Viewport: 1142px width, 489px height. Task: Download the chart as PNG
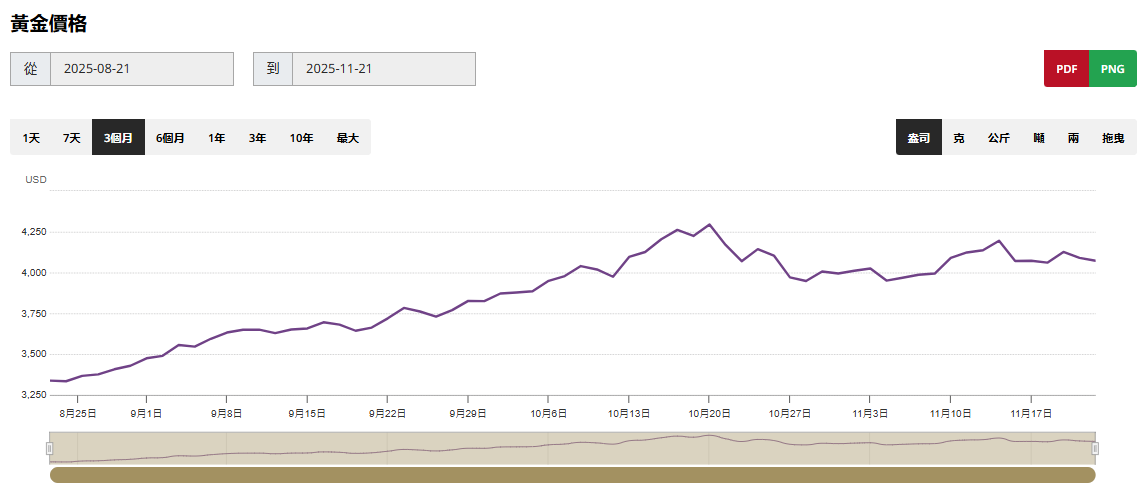tap(1112, 69)
